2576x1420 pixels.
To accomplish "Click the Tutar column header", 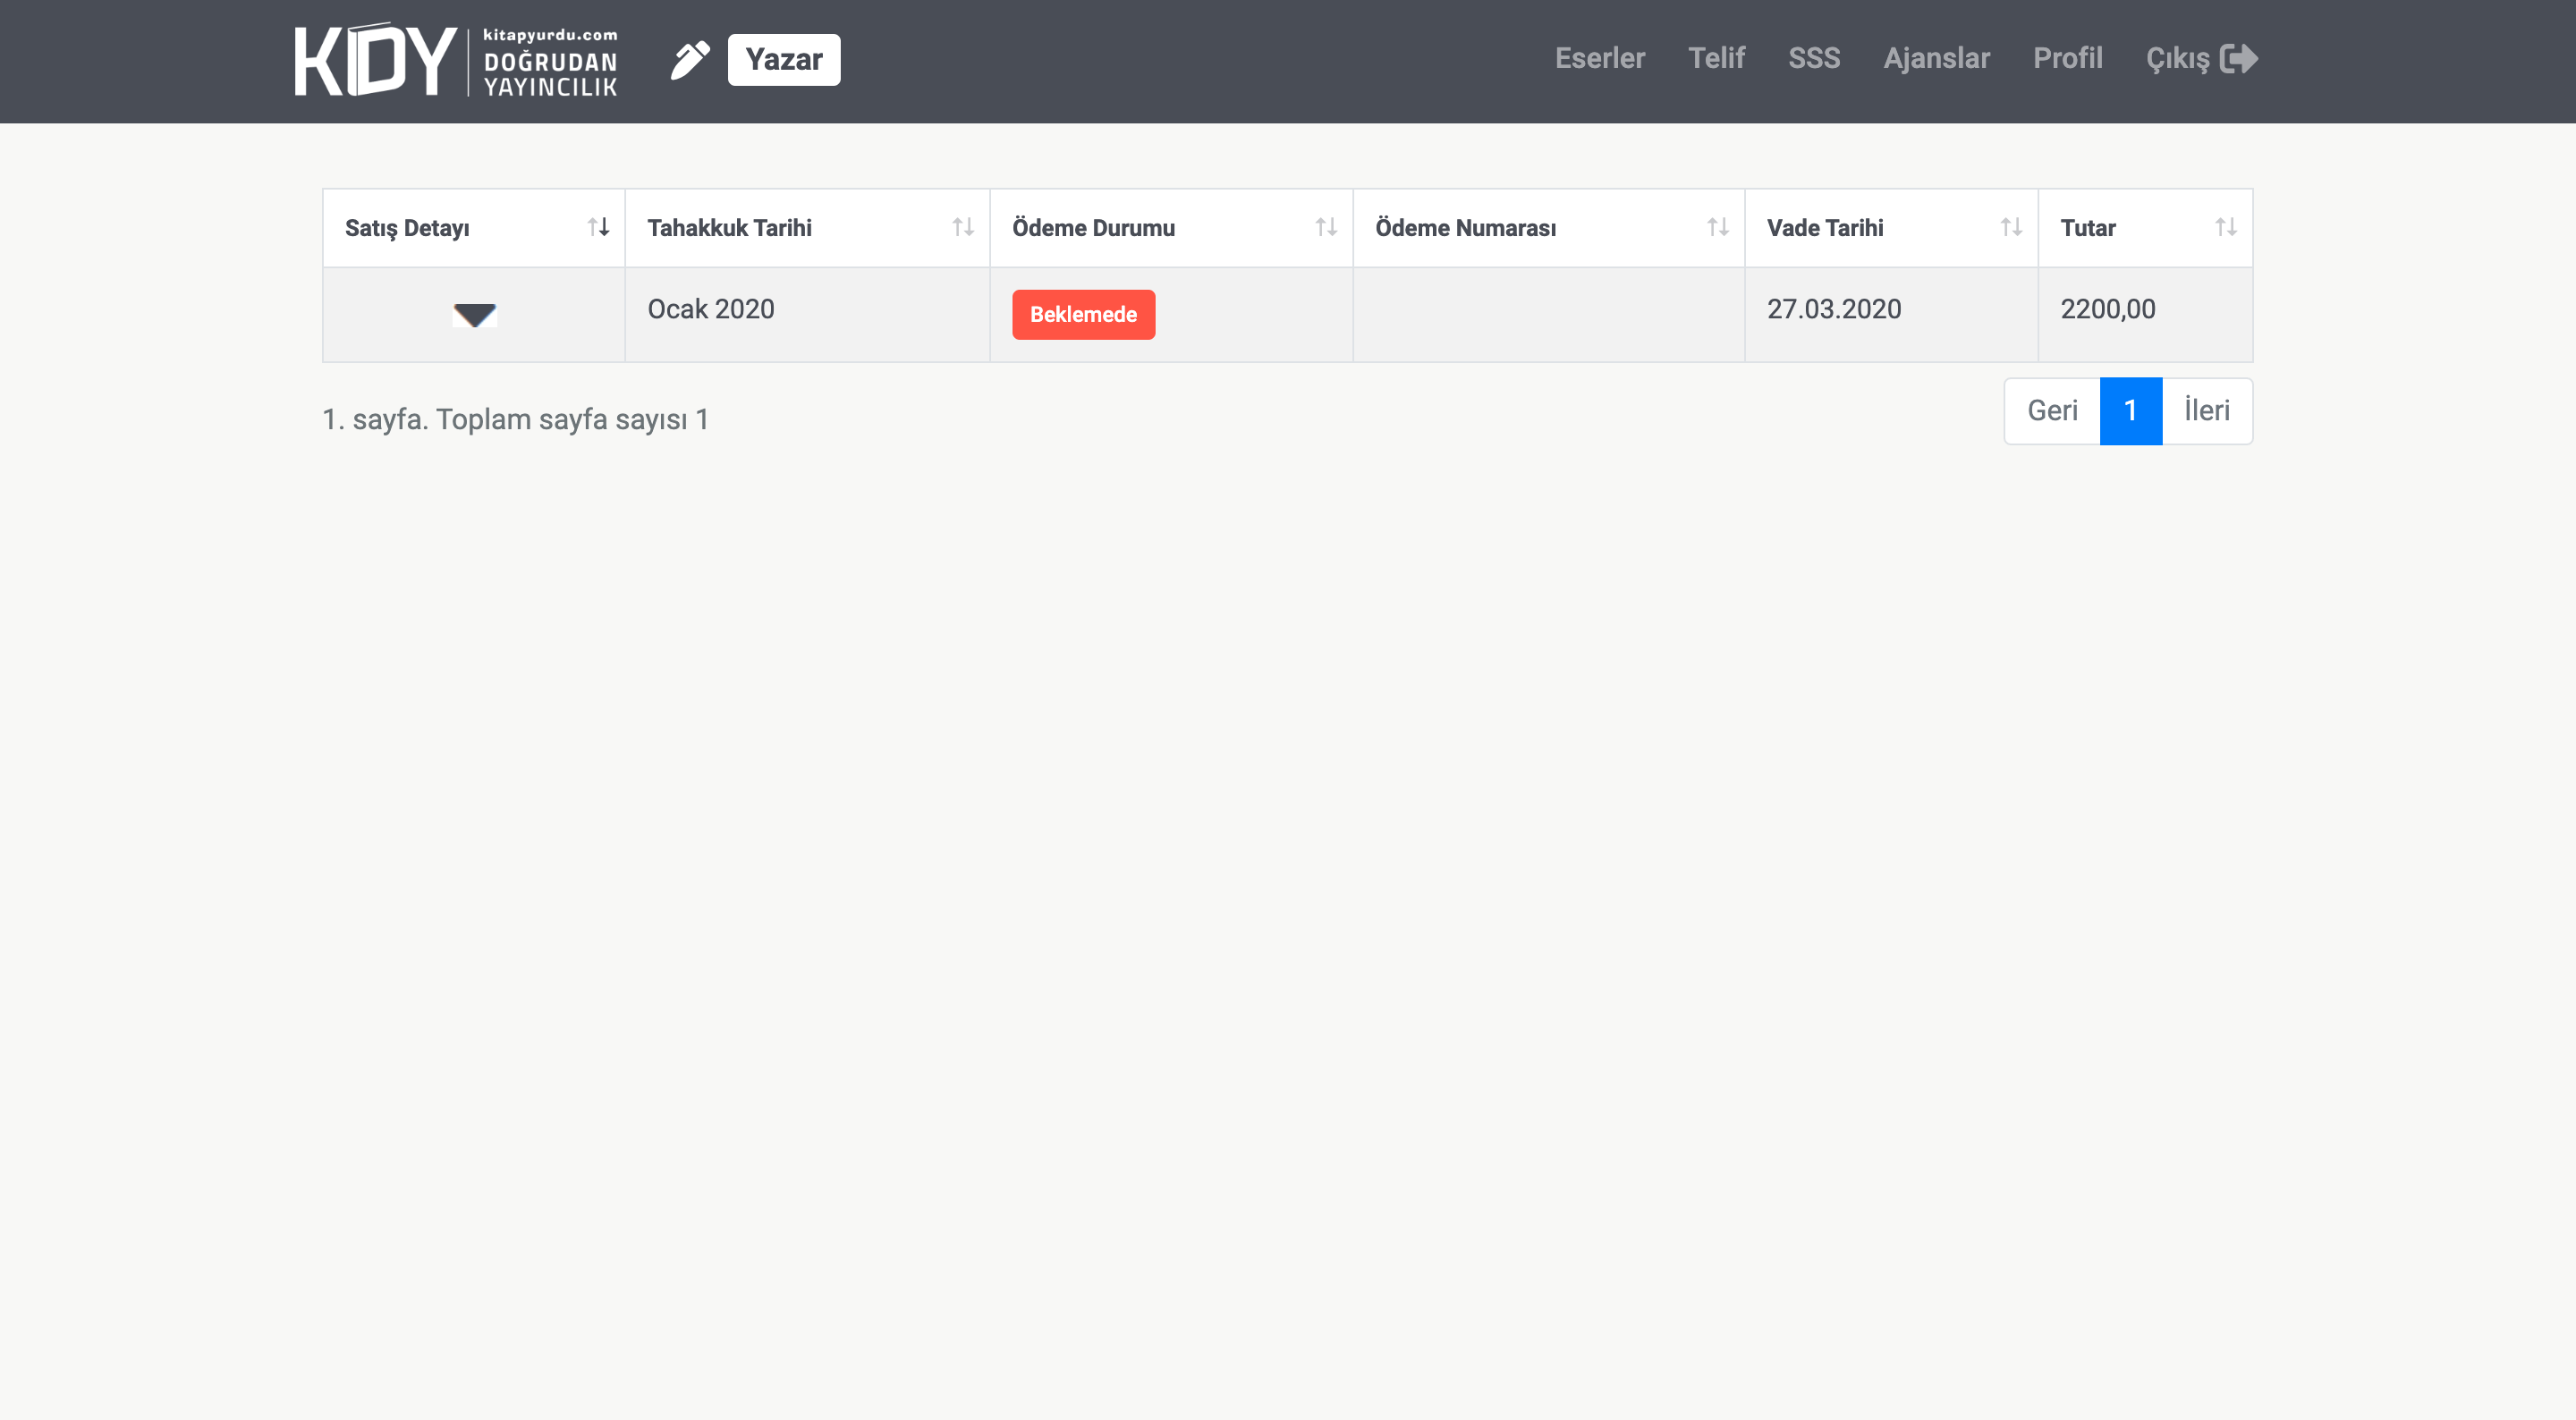I will tap(2145, 228).
